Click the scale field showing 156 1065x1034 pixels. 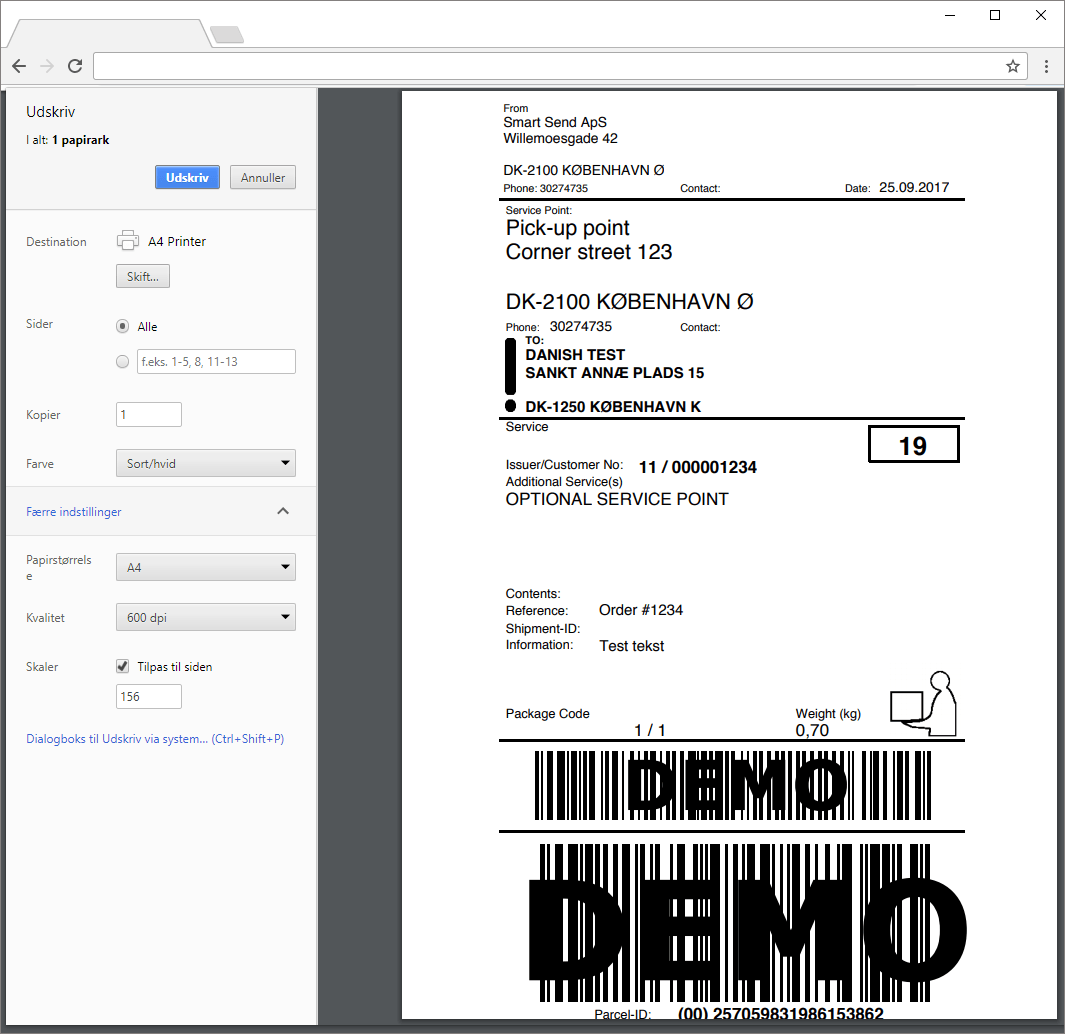click(x=149, y=696)
